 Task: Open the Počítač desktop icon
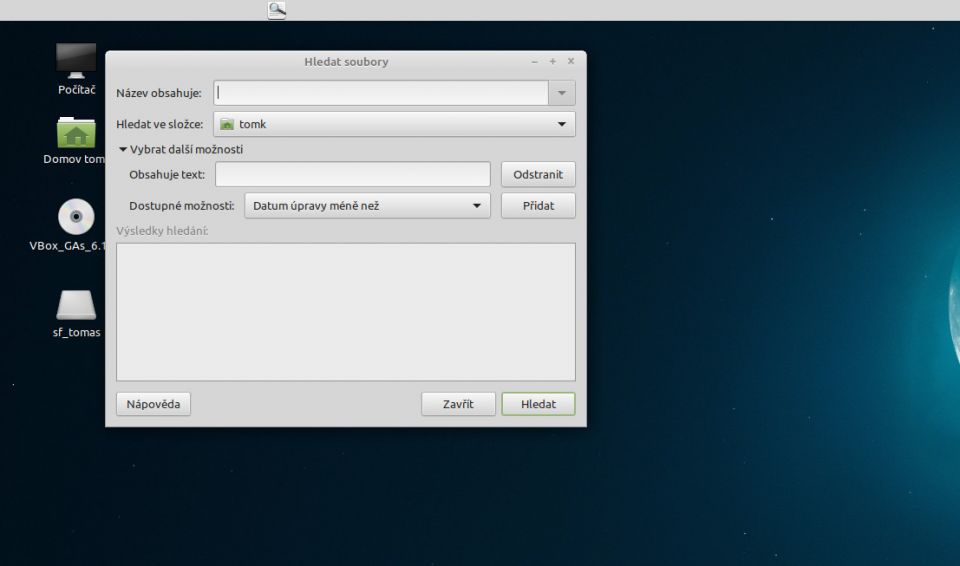click(76, 61)
